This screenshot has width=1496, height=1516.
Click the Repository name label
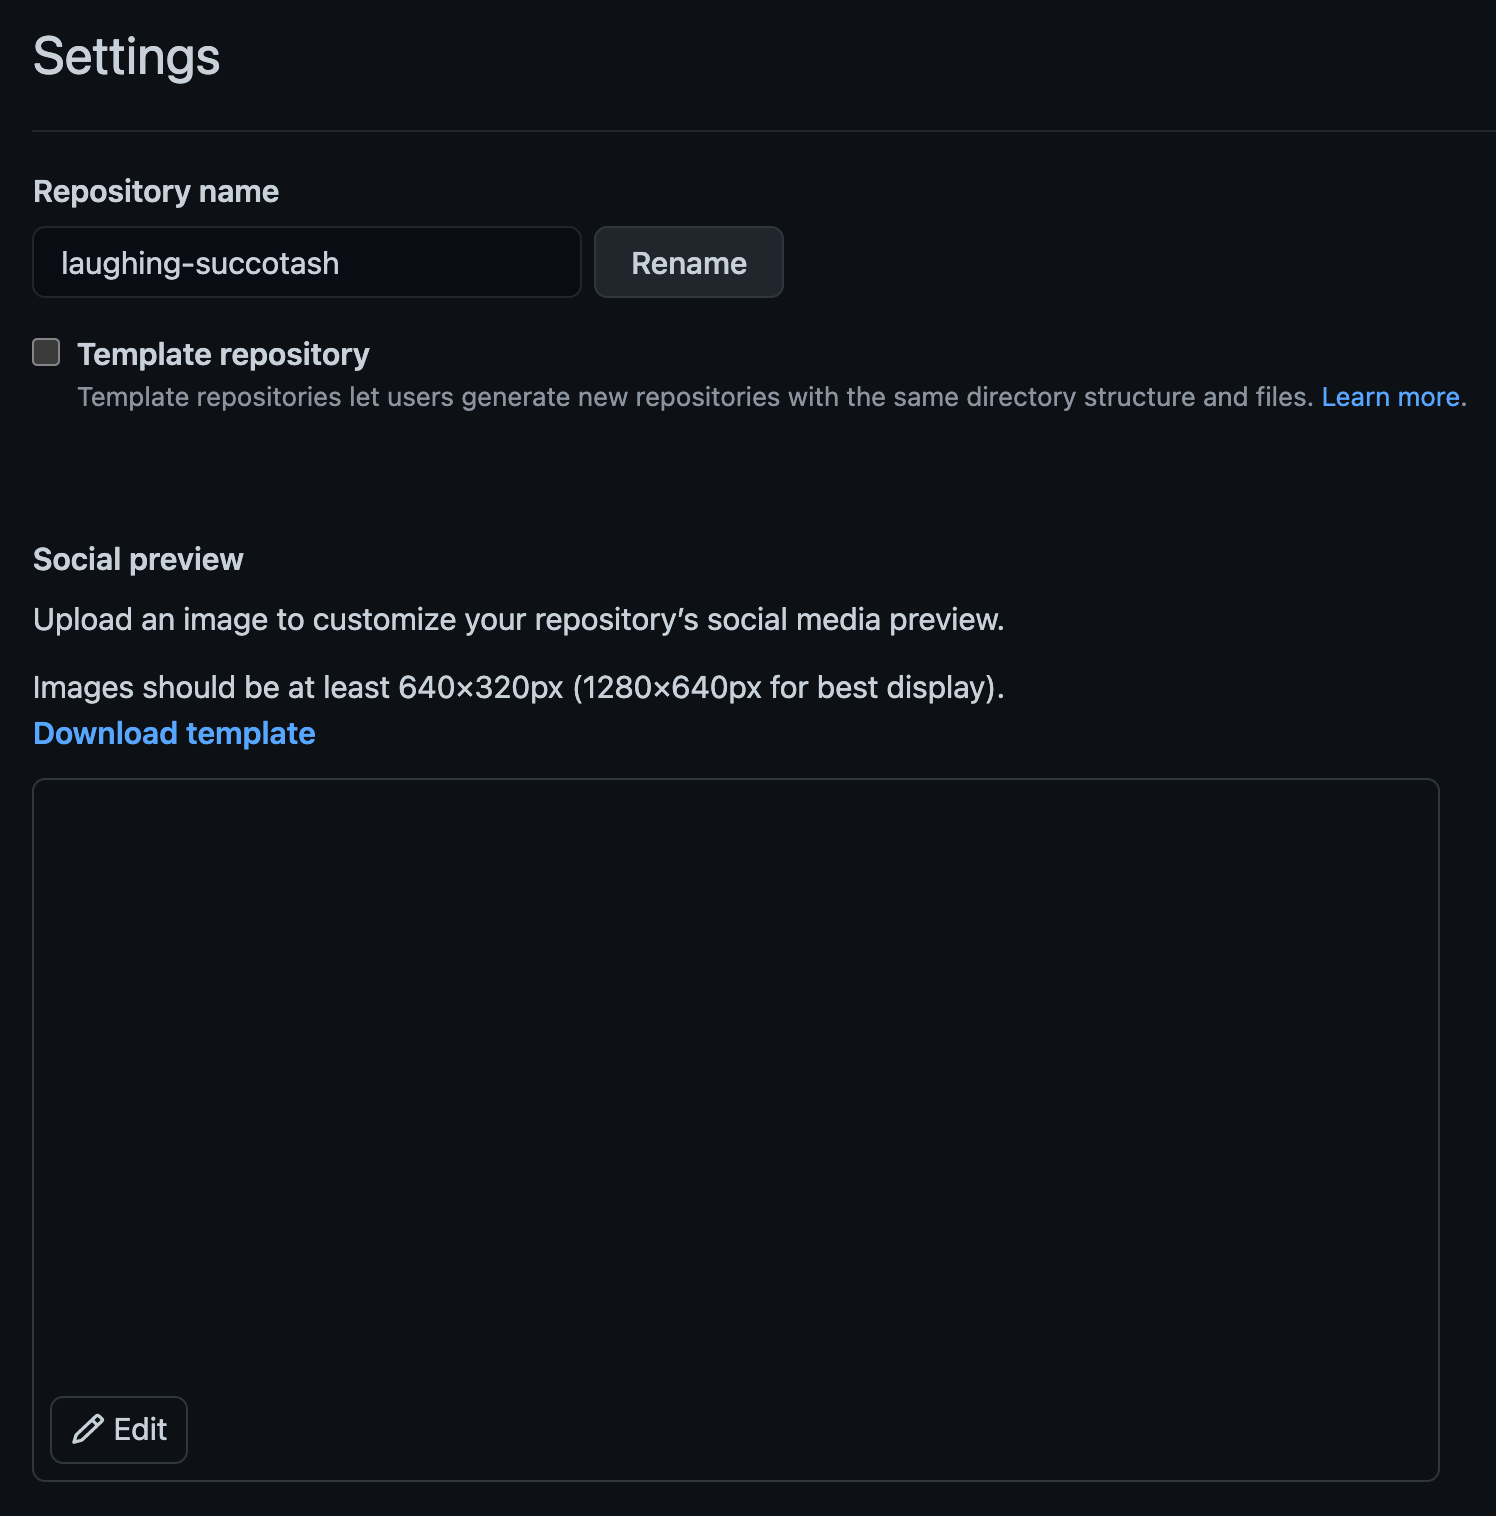[156, 191]
